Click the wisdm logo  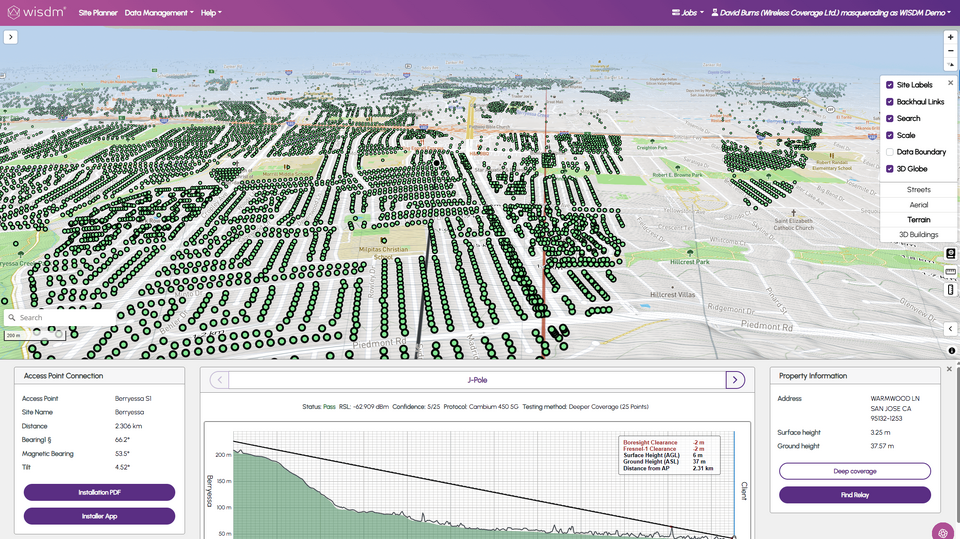pos(36,12)
